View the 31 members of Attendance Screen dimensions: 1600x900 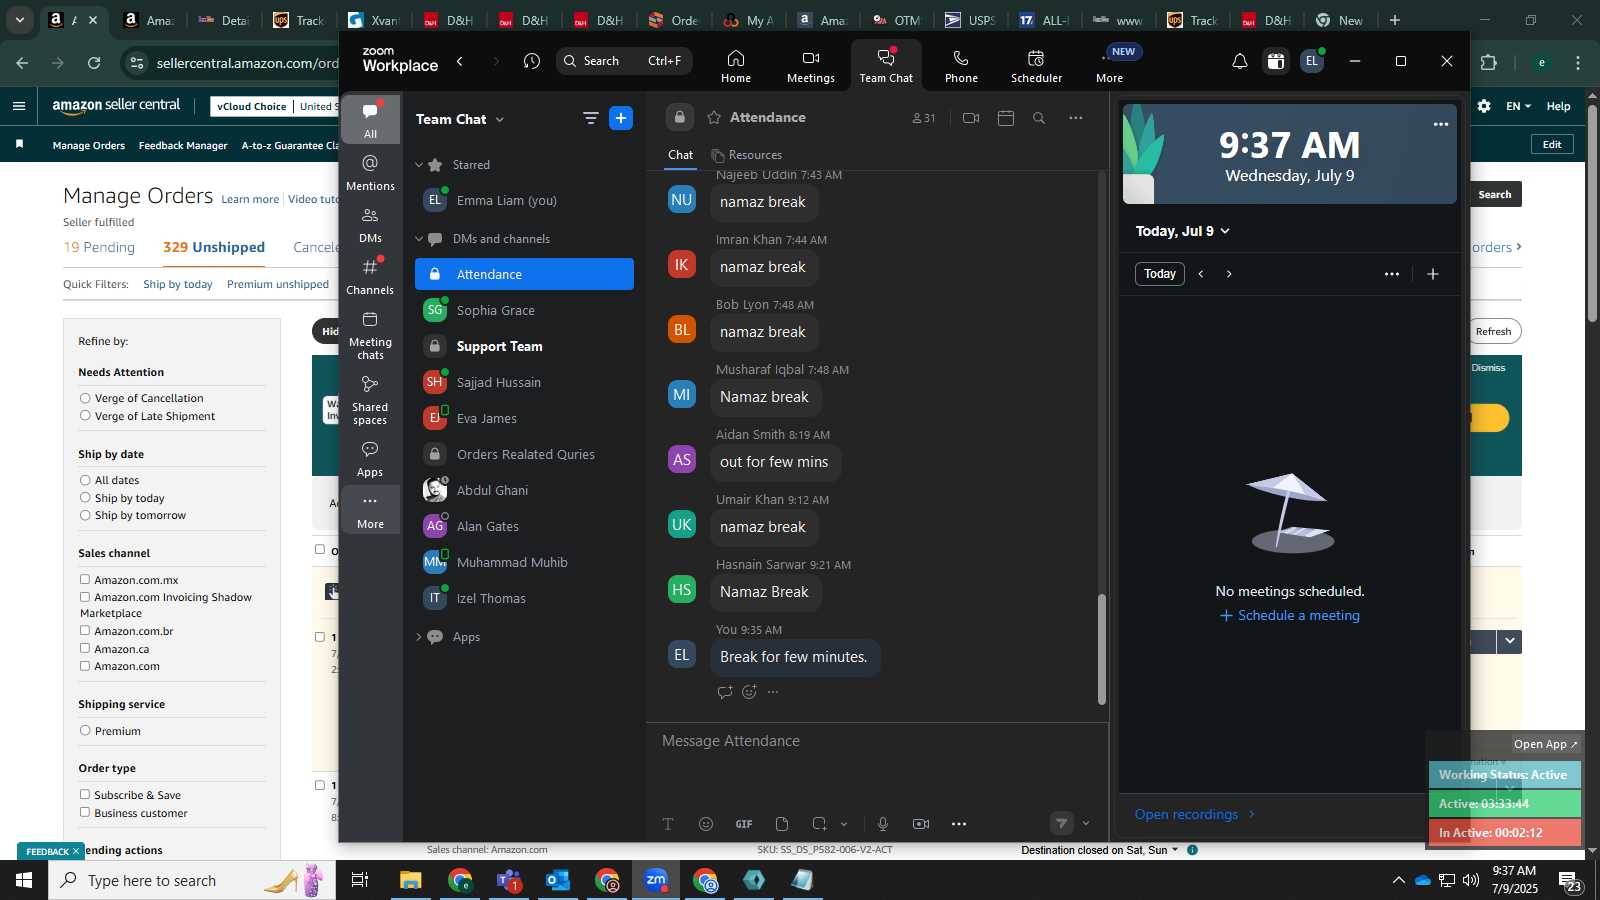[x=924, y=118]
